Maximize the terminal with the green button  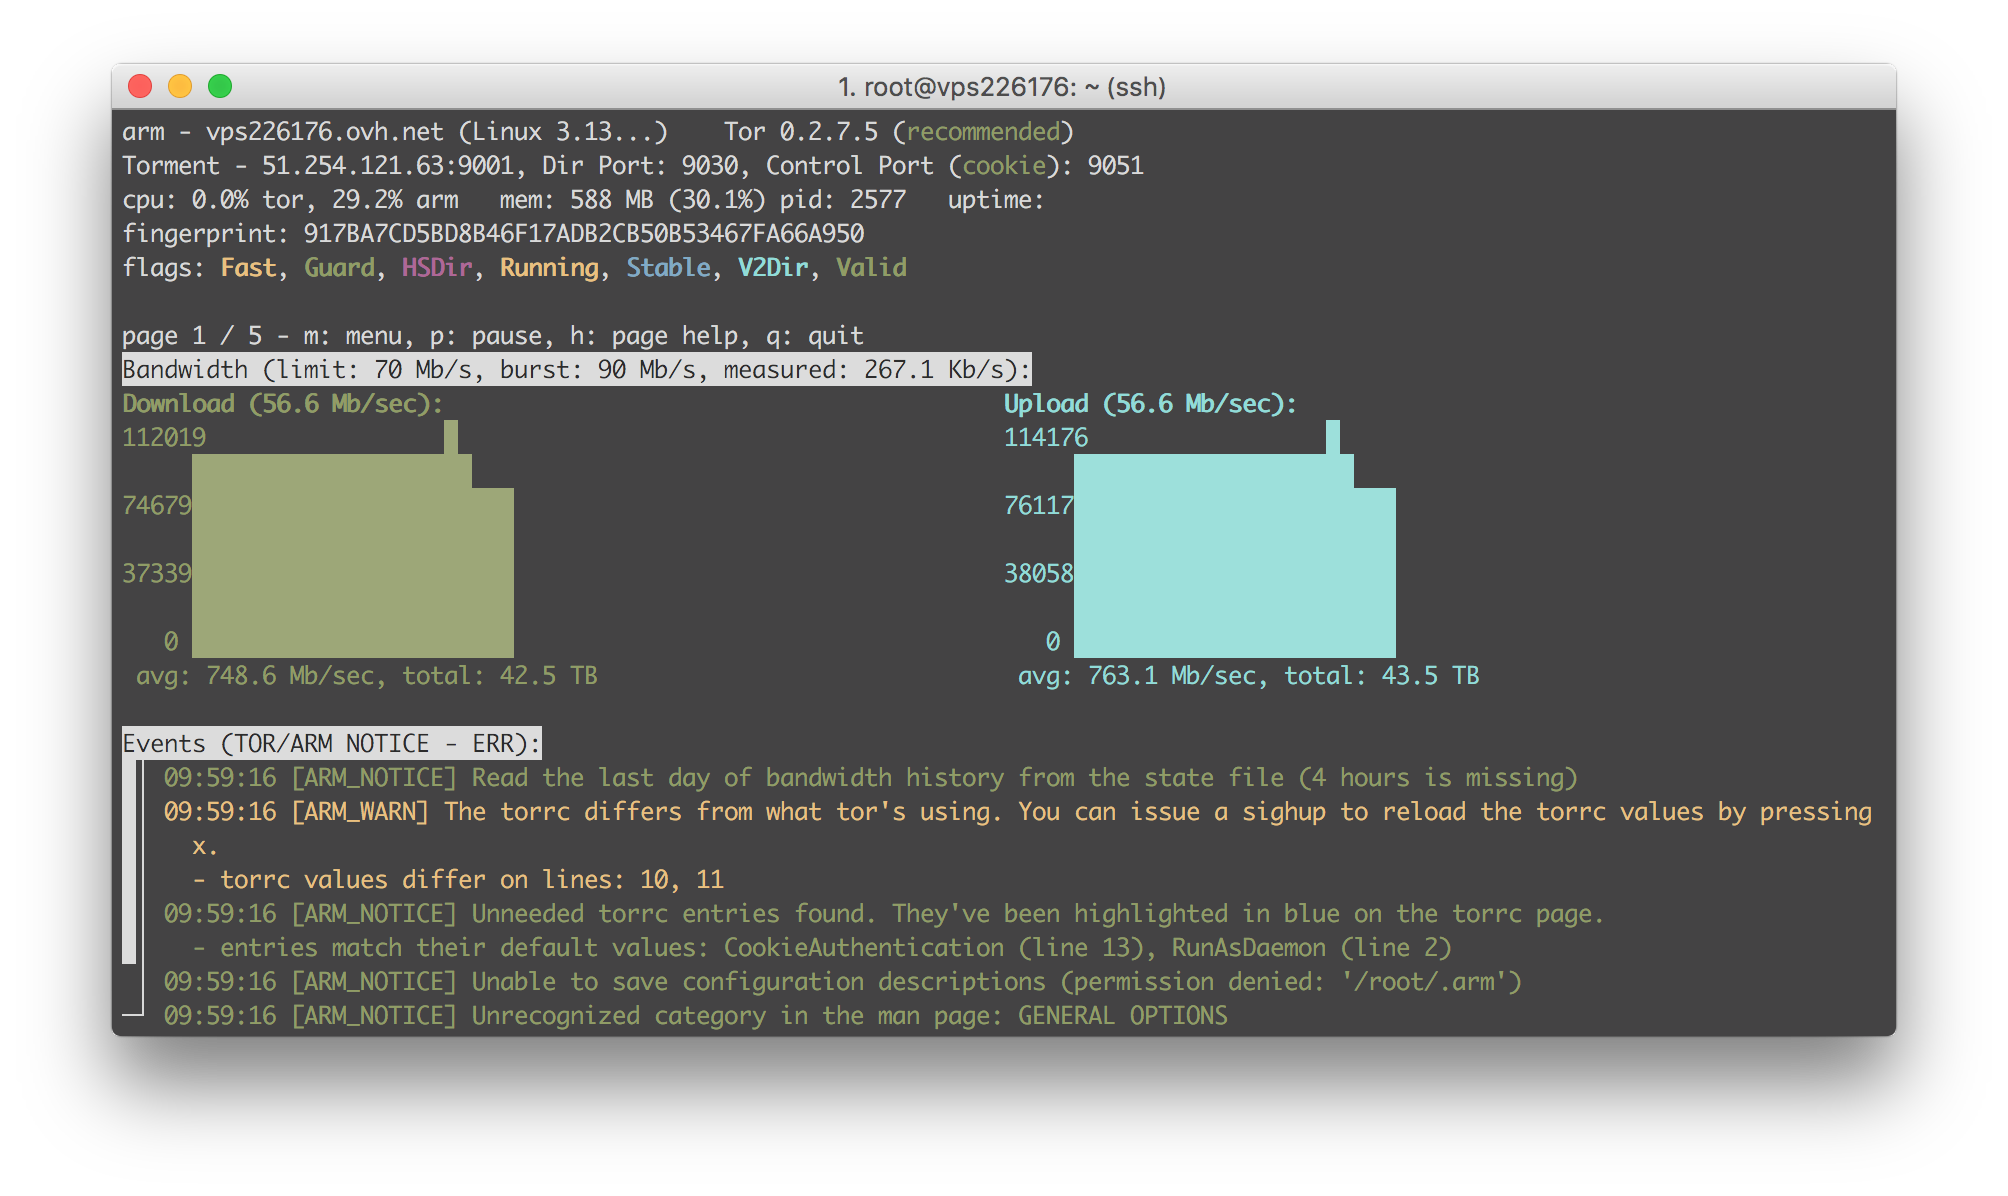[x=220, y=87]
